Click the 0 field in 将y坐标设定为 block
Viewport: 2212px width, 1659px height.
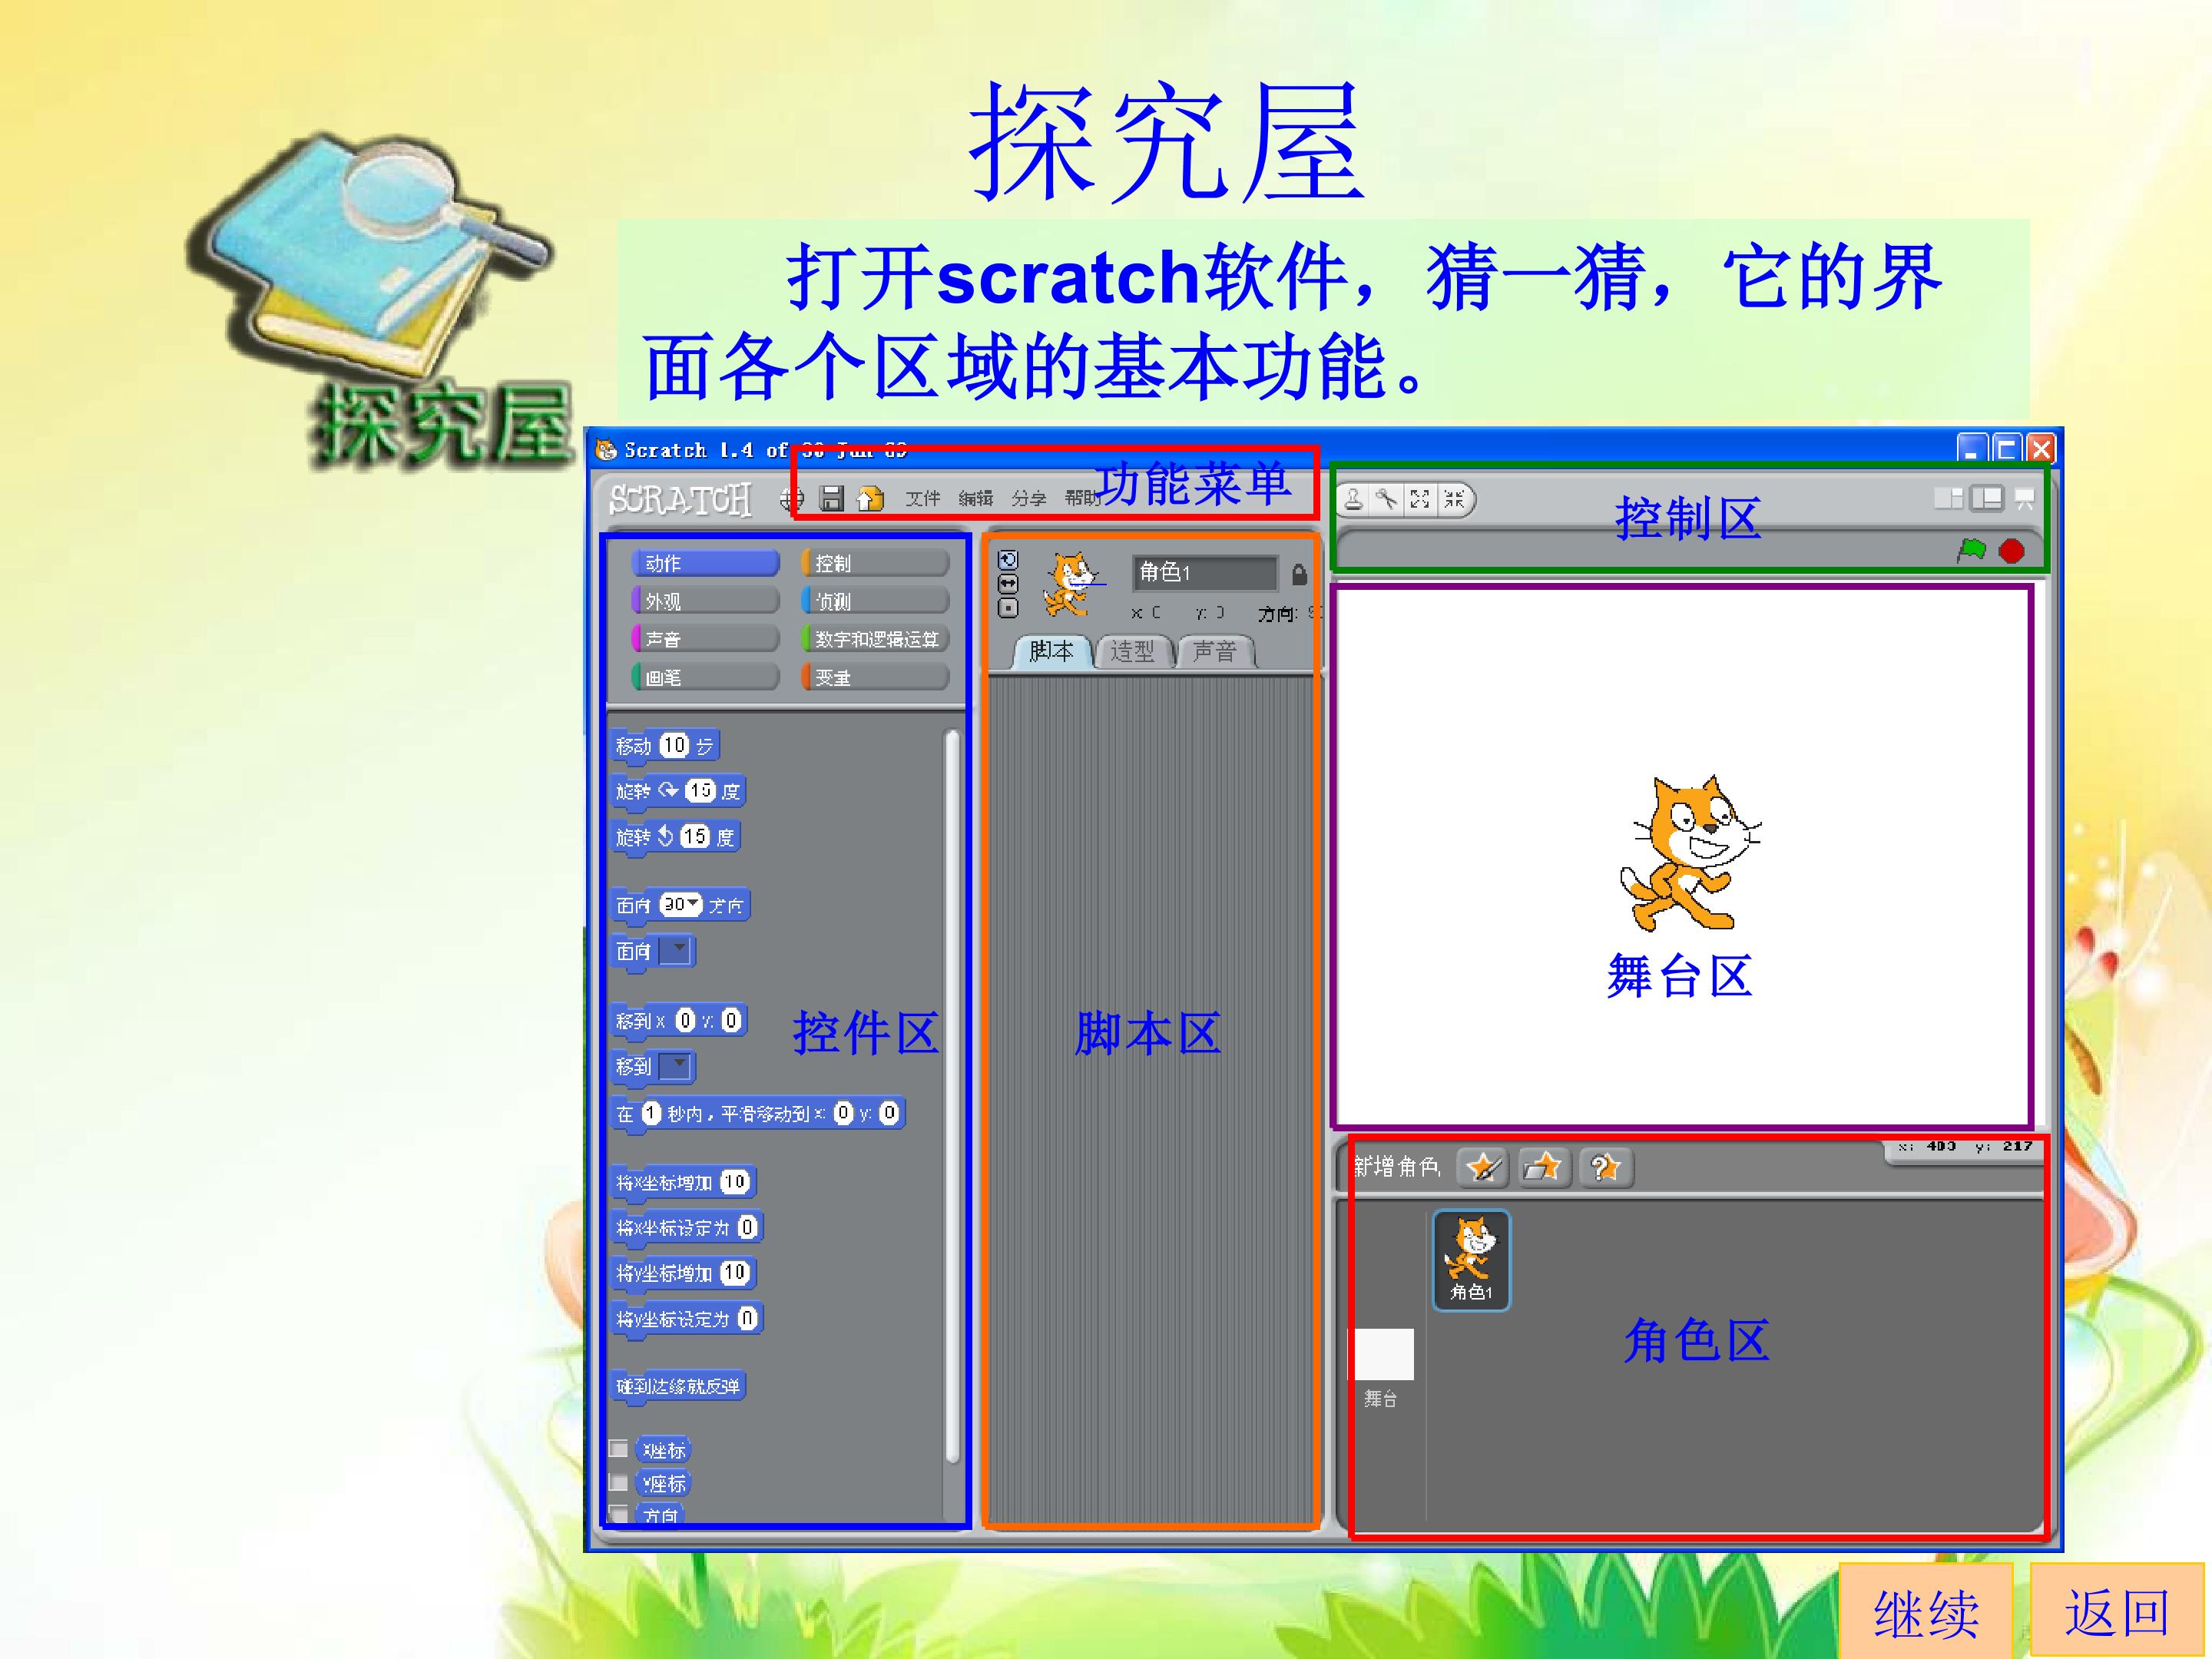(x=747, y=1319)
